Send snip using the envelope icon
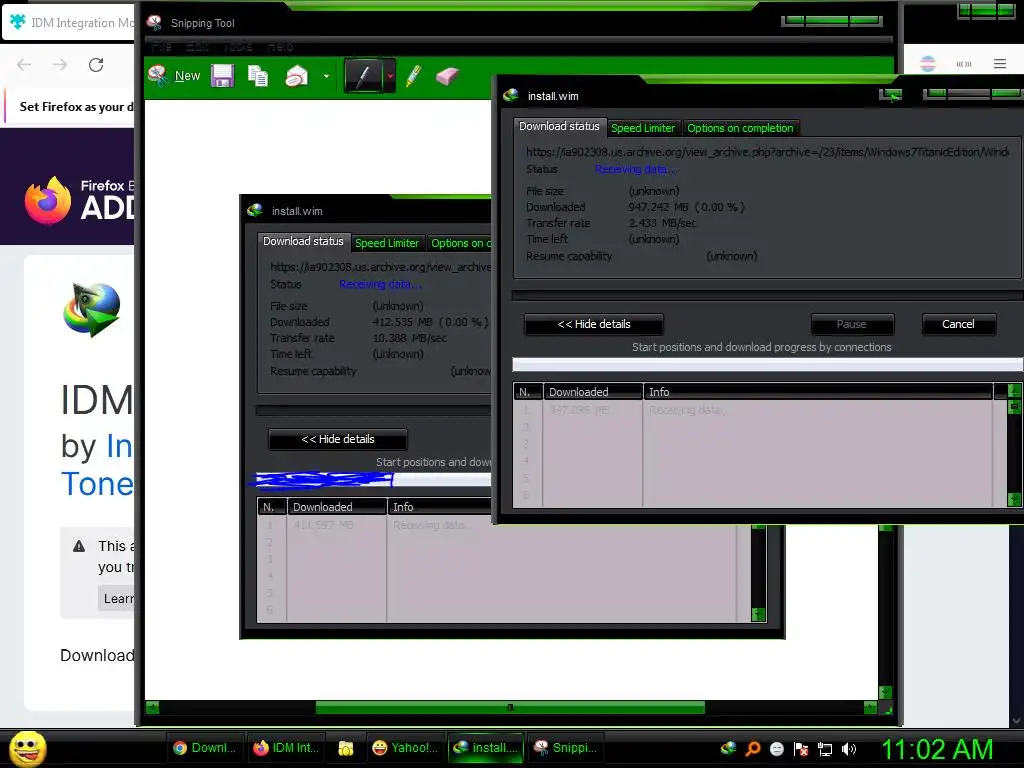 point(296,76)
